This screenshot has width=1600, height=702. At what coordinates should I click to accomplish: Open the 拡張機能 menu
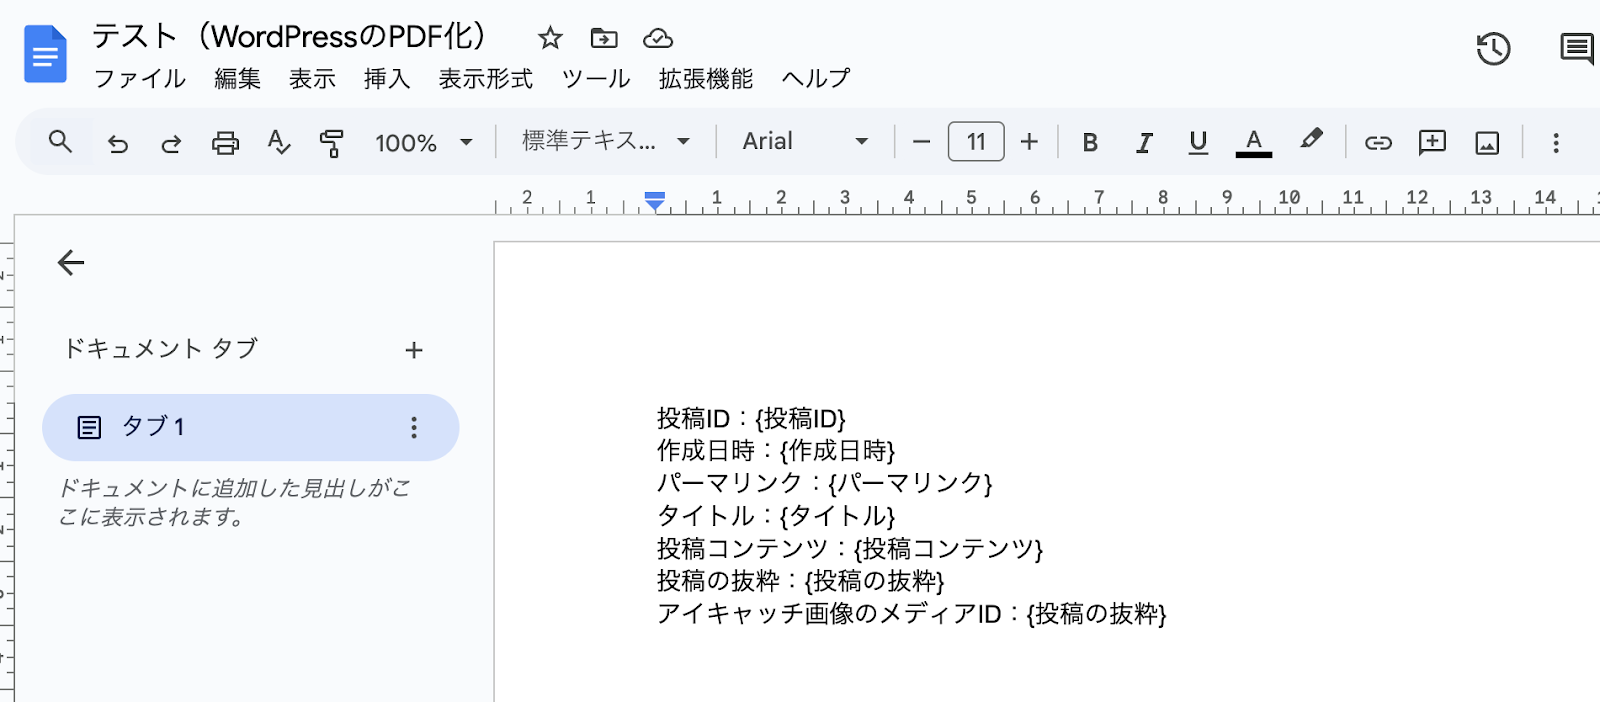tap(706, 79)
